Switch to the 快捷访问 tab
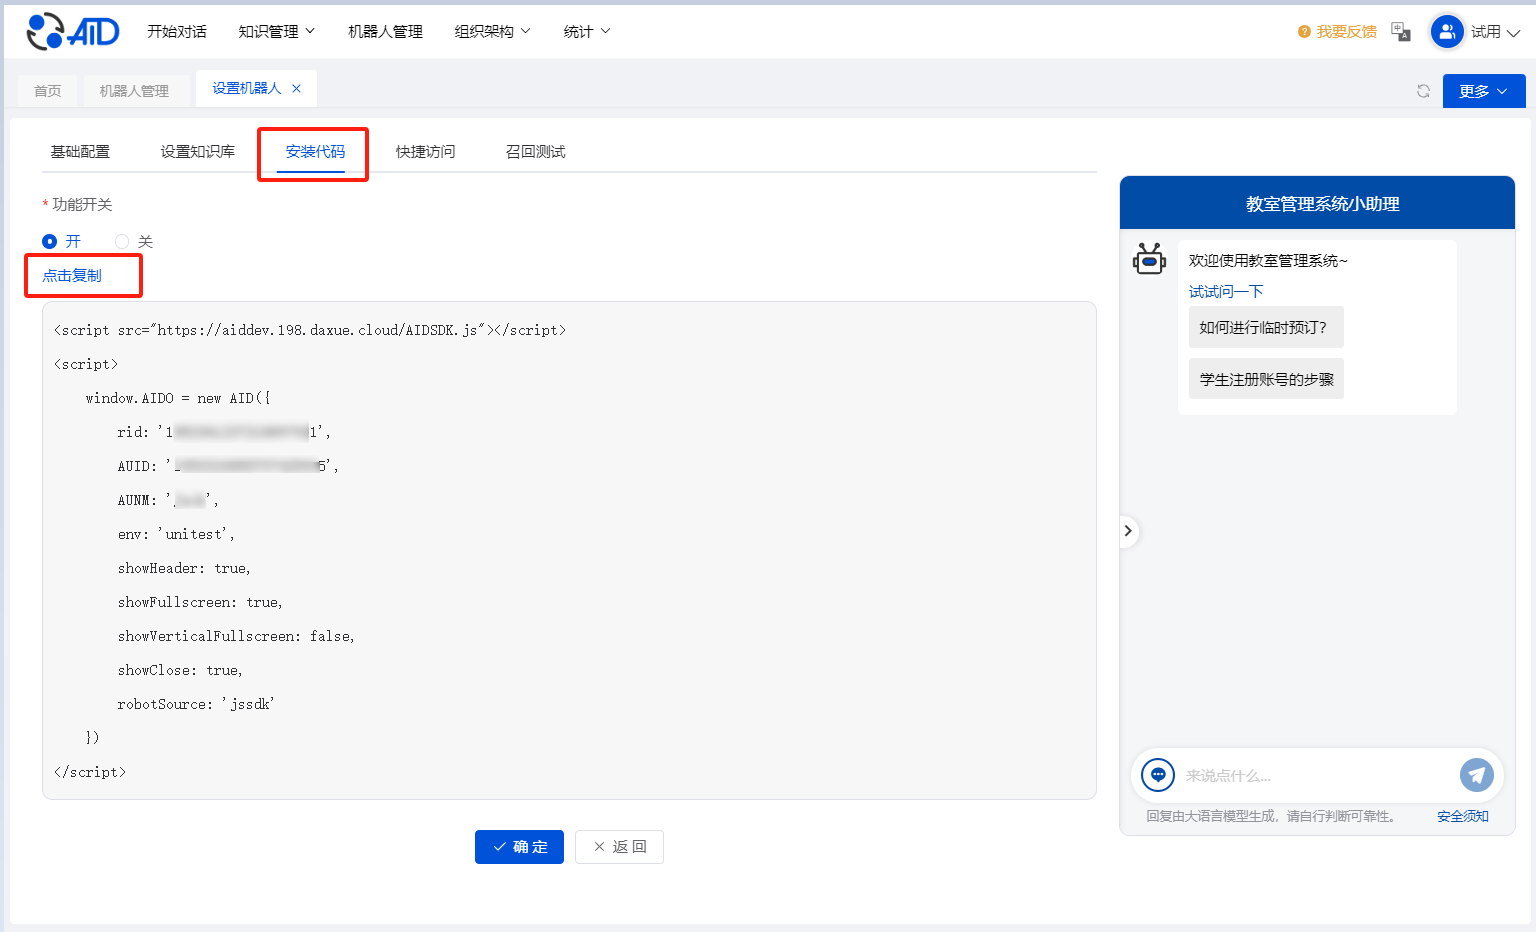This screenshot has height=932, width=1536. pos(425,152)
